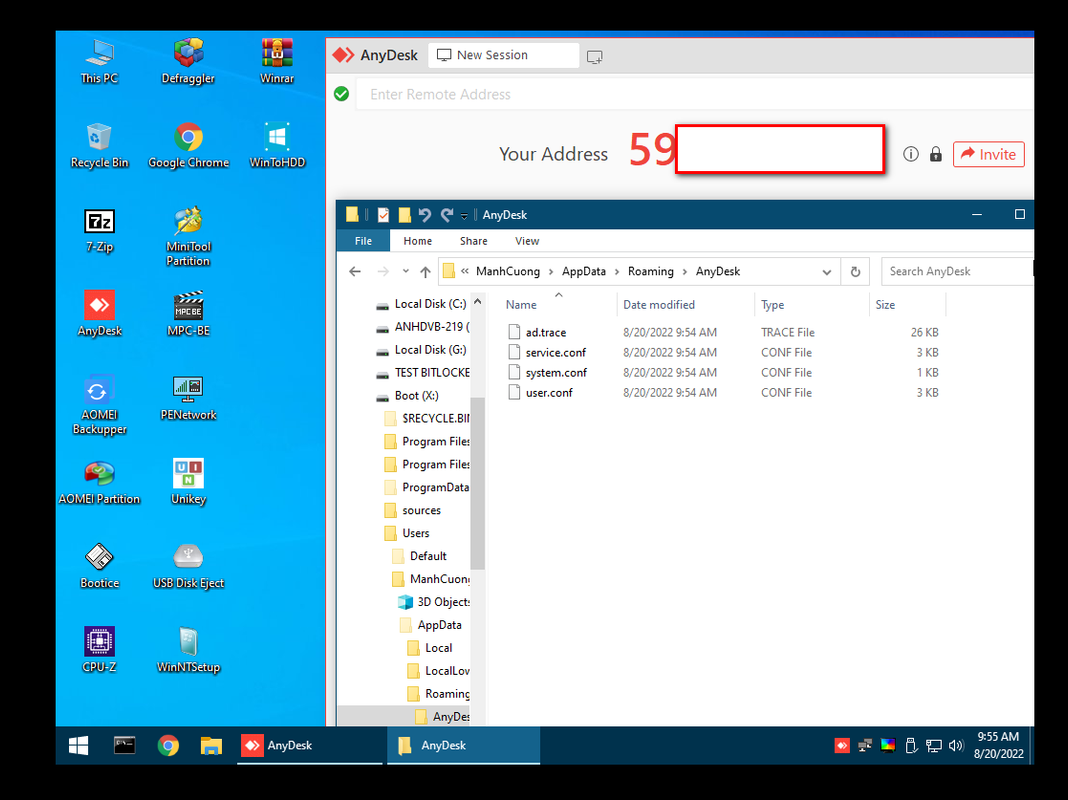This screenshot has height=800, width=1068.
Task: Launch AOMEI Partition shortcut
Action: (x=99, y=483)
